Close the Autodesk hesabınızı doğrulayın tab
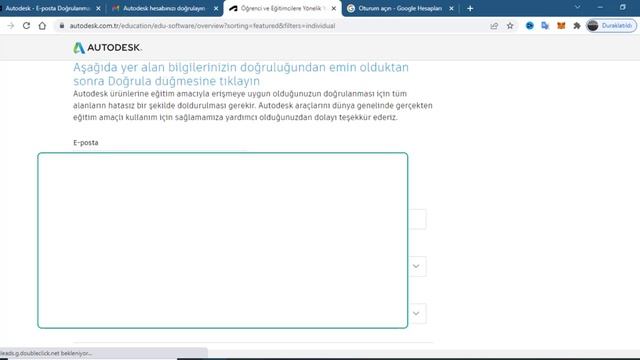The width and height of the screenshot is (640, 360). coord(216,8)
